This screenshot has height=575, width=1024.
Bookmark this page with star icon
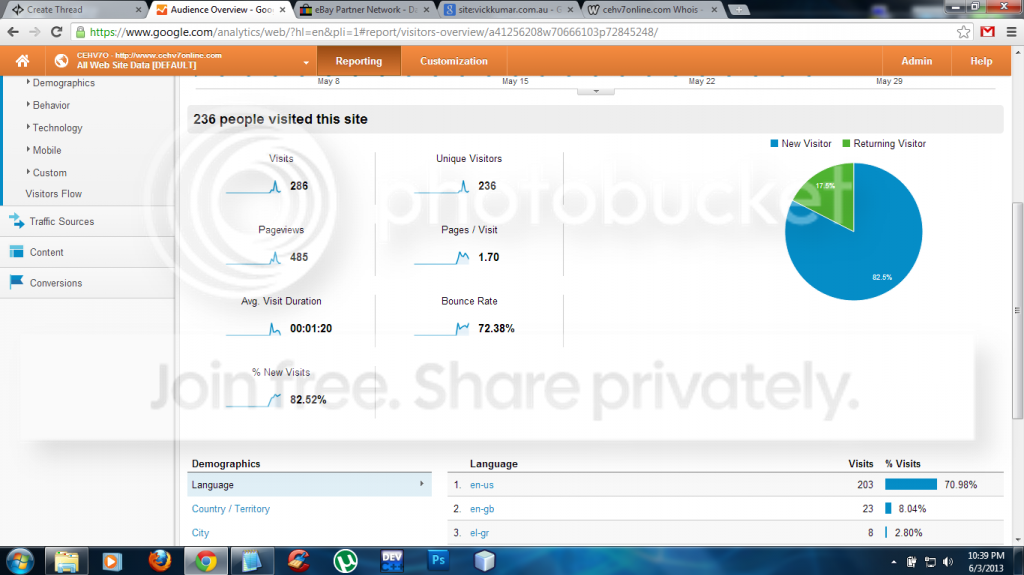click(963, 32)
